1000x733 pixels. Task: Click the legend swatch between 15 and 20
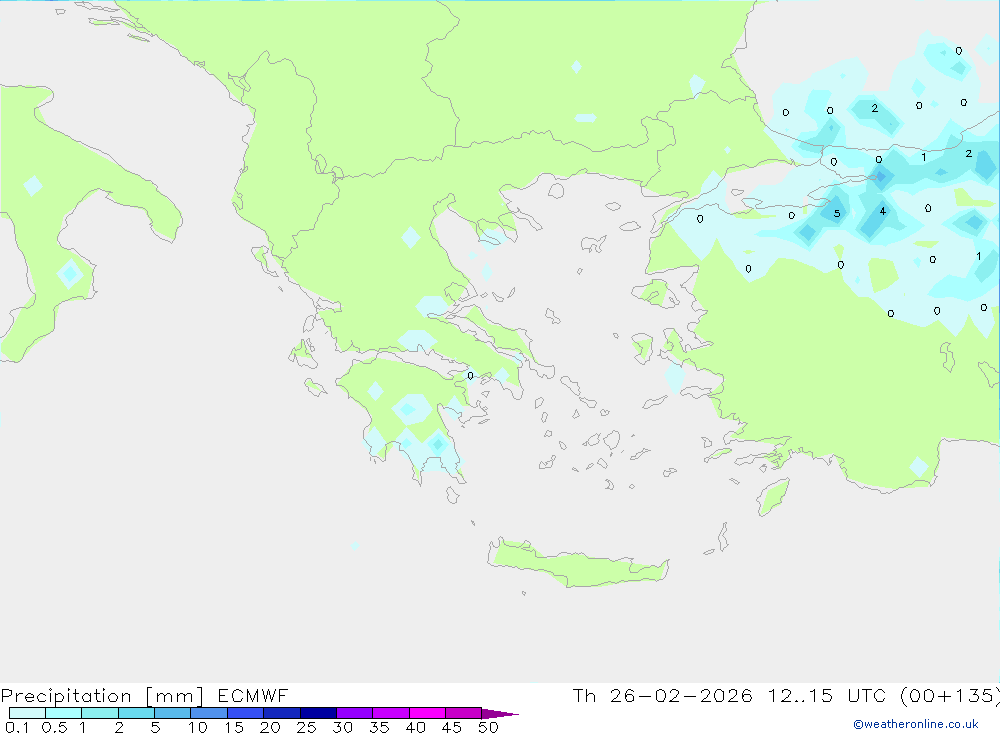[246, 713]
